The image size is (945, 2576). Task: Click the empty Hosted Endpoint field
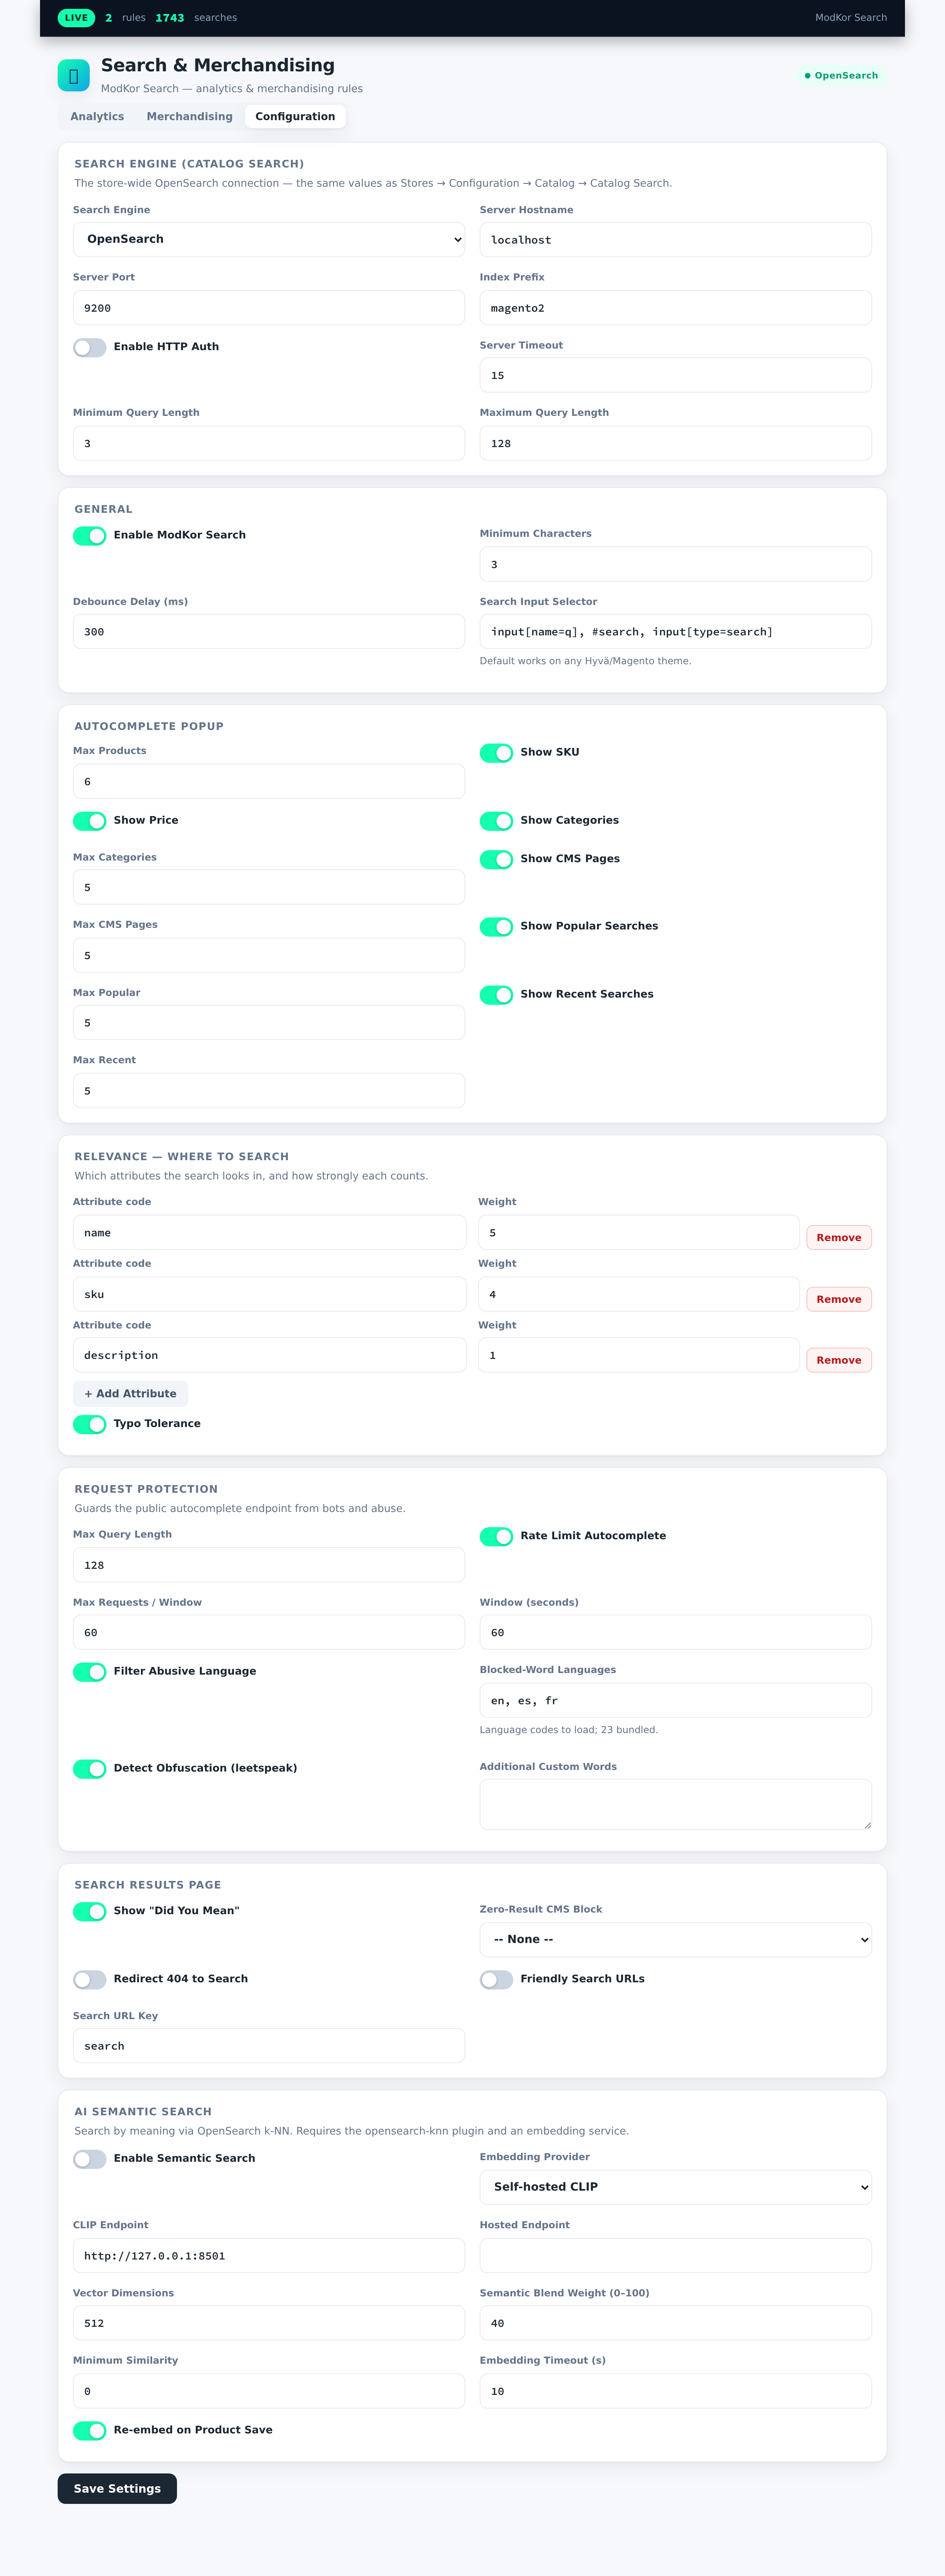pyautogui.click(x=675, y=2256)
